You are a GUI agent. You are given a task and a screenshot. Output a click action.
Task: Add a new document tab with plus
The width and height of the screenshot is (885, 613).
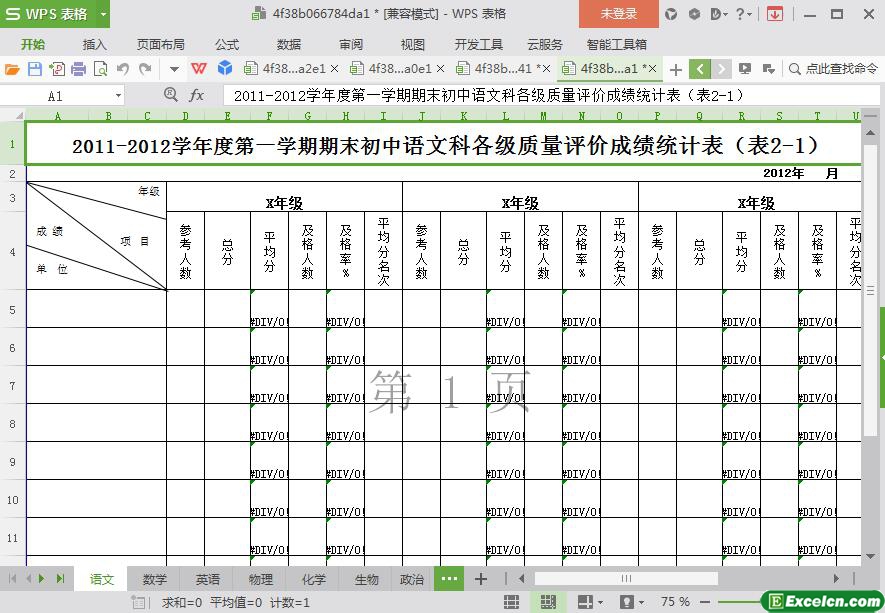click(x=675, y=69)
